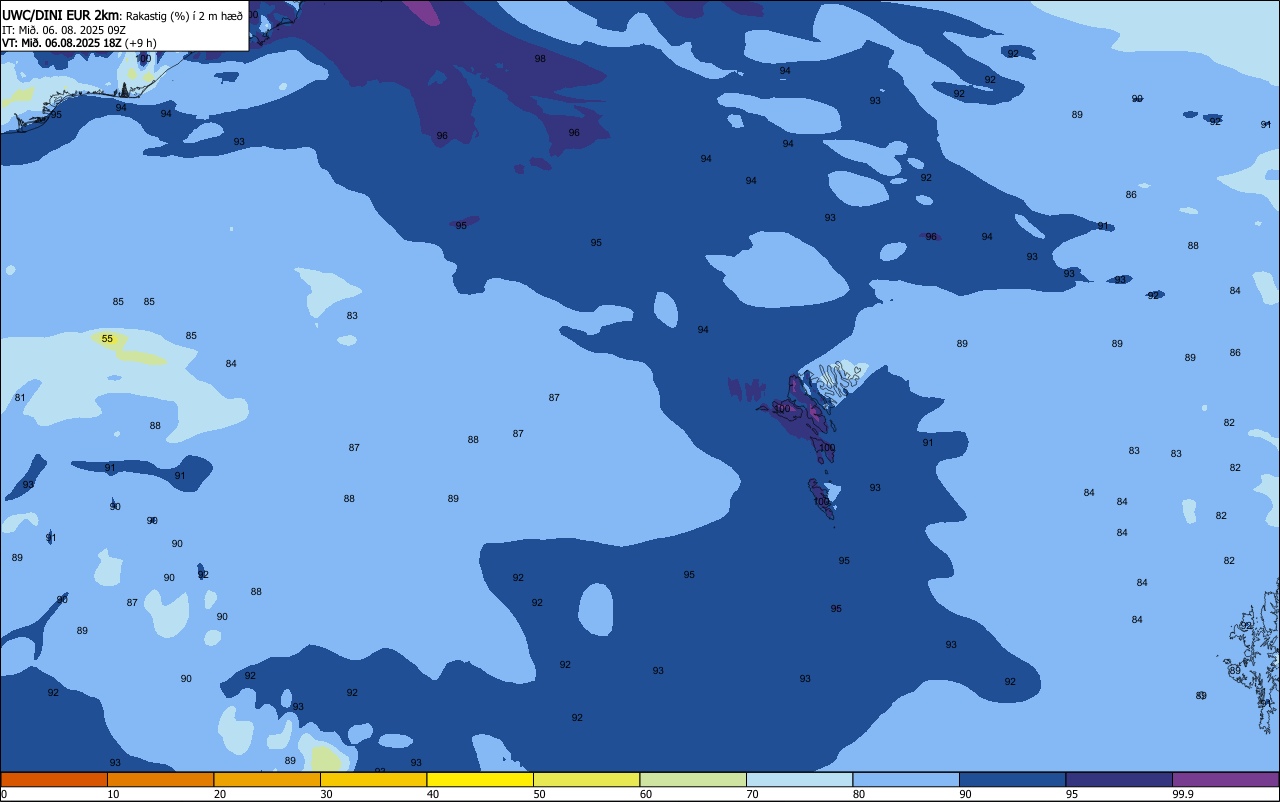
Task: Click the pale yellow 50–60 legend segment
Action: (x=586, y=779)
